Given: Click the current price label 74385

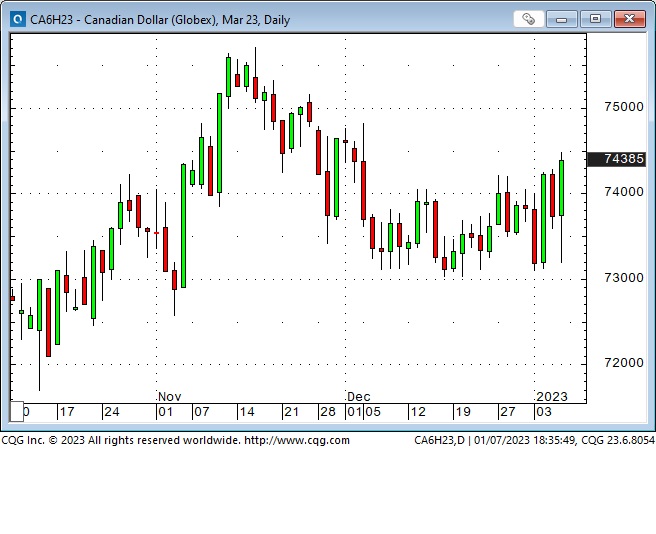Looking at the screenshot, I should click(x=616, y=159).
